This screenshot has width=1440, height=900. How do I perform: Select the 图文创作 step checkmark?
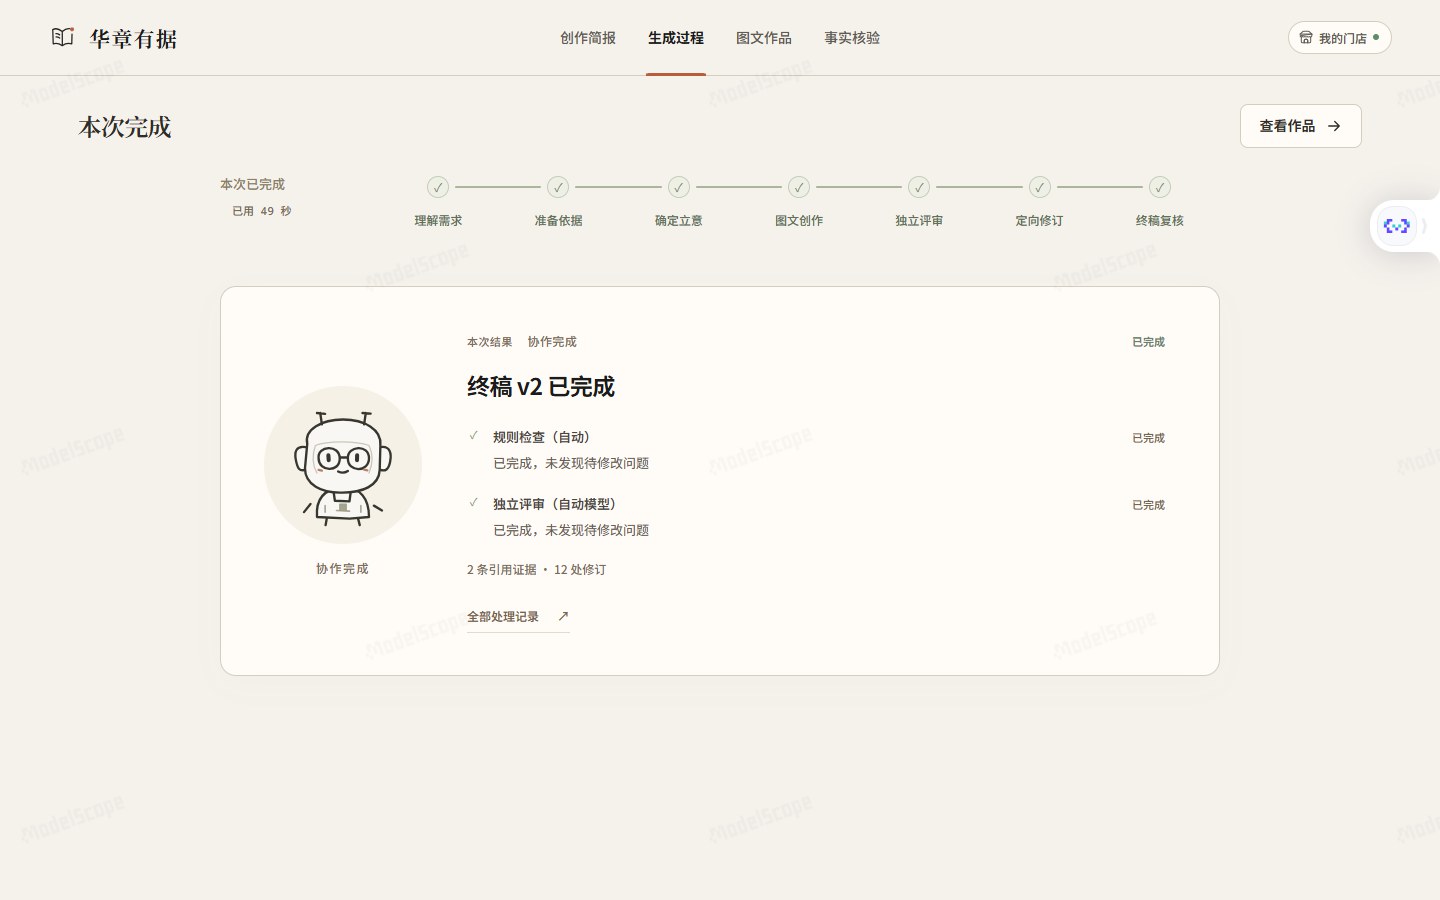pos(799,187)
